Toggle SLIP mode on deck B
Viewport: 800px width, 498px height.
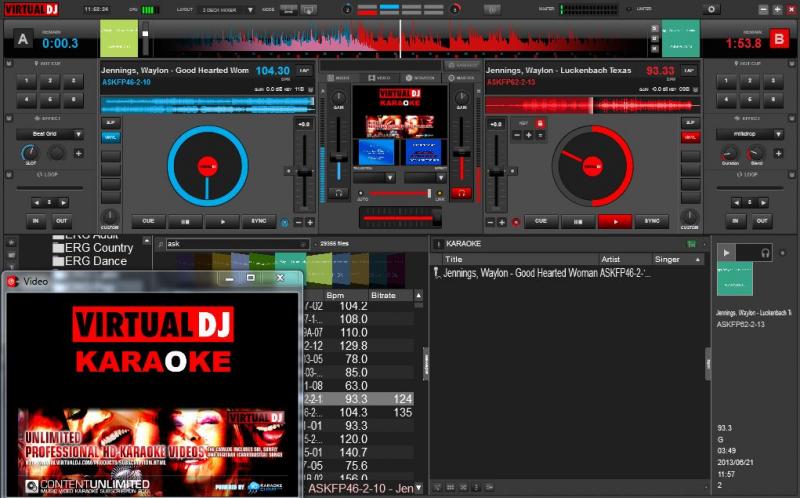(x=690, y=123)
